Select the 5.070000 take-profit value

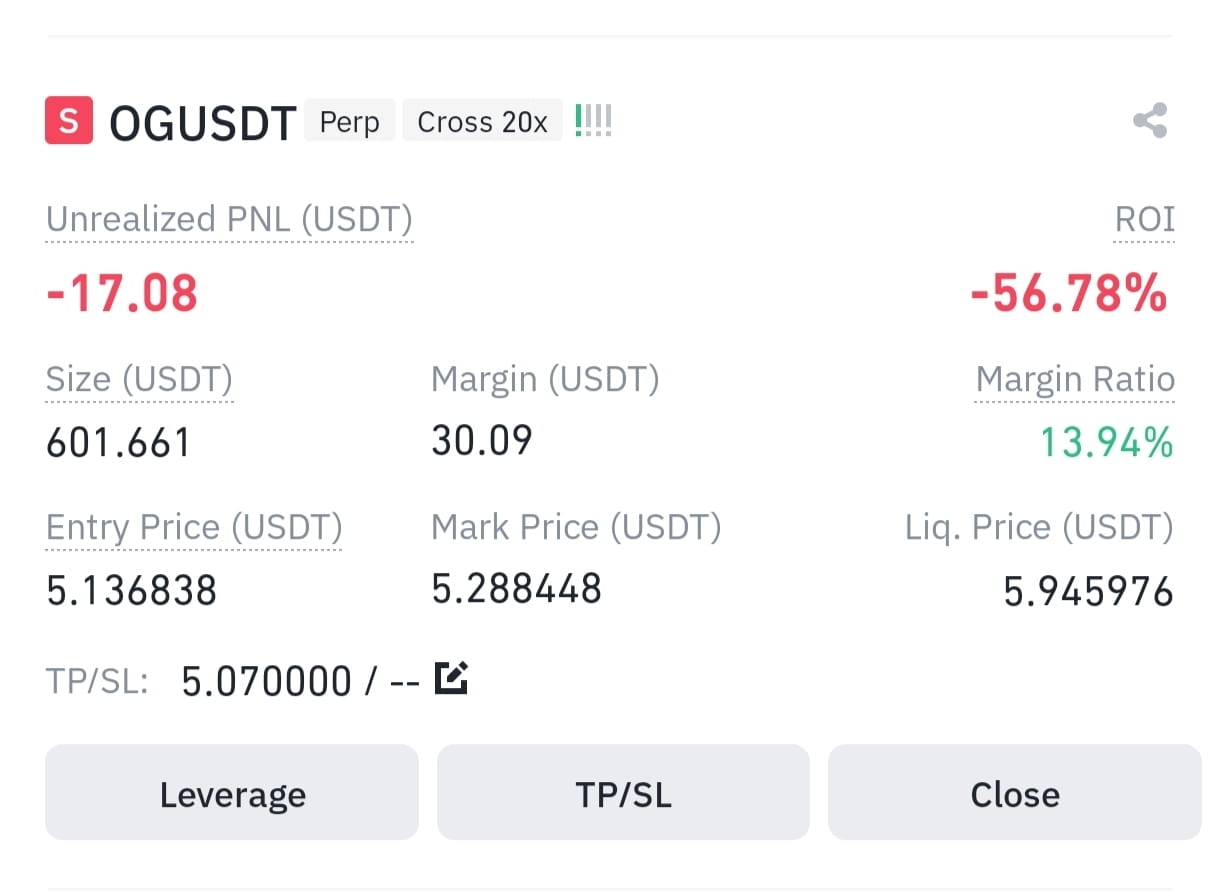pyautogui.click(x=267, y=682)
